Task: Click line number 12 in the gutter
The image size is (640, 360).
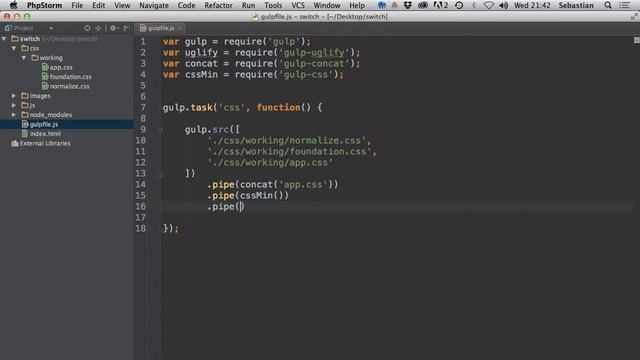Action: click(x=141, y=162)
